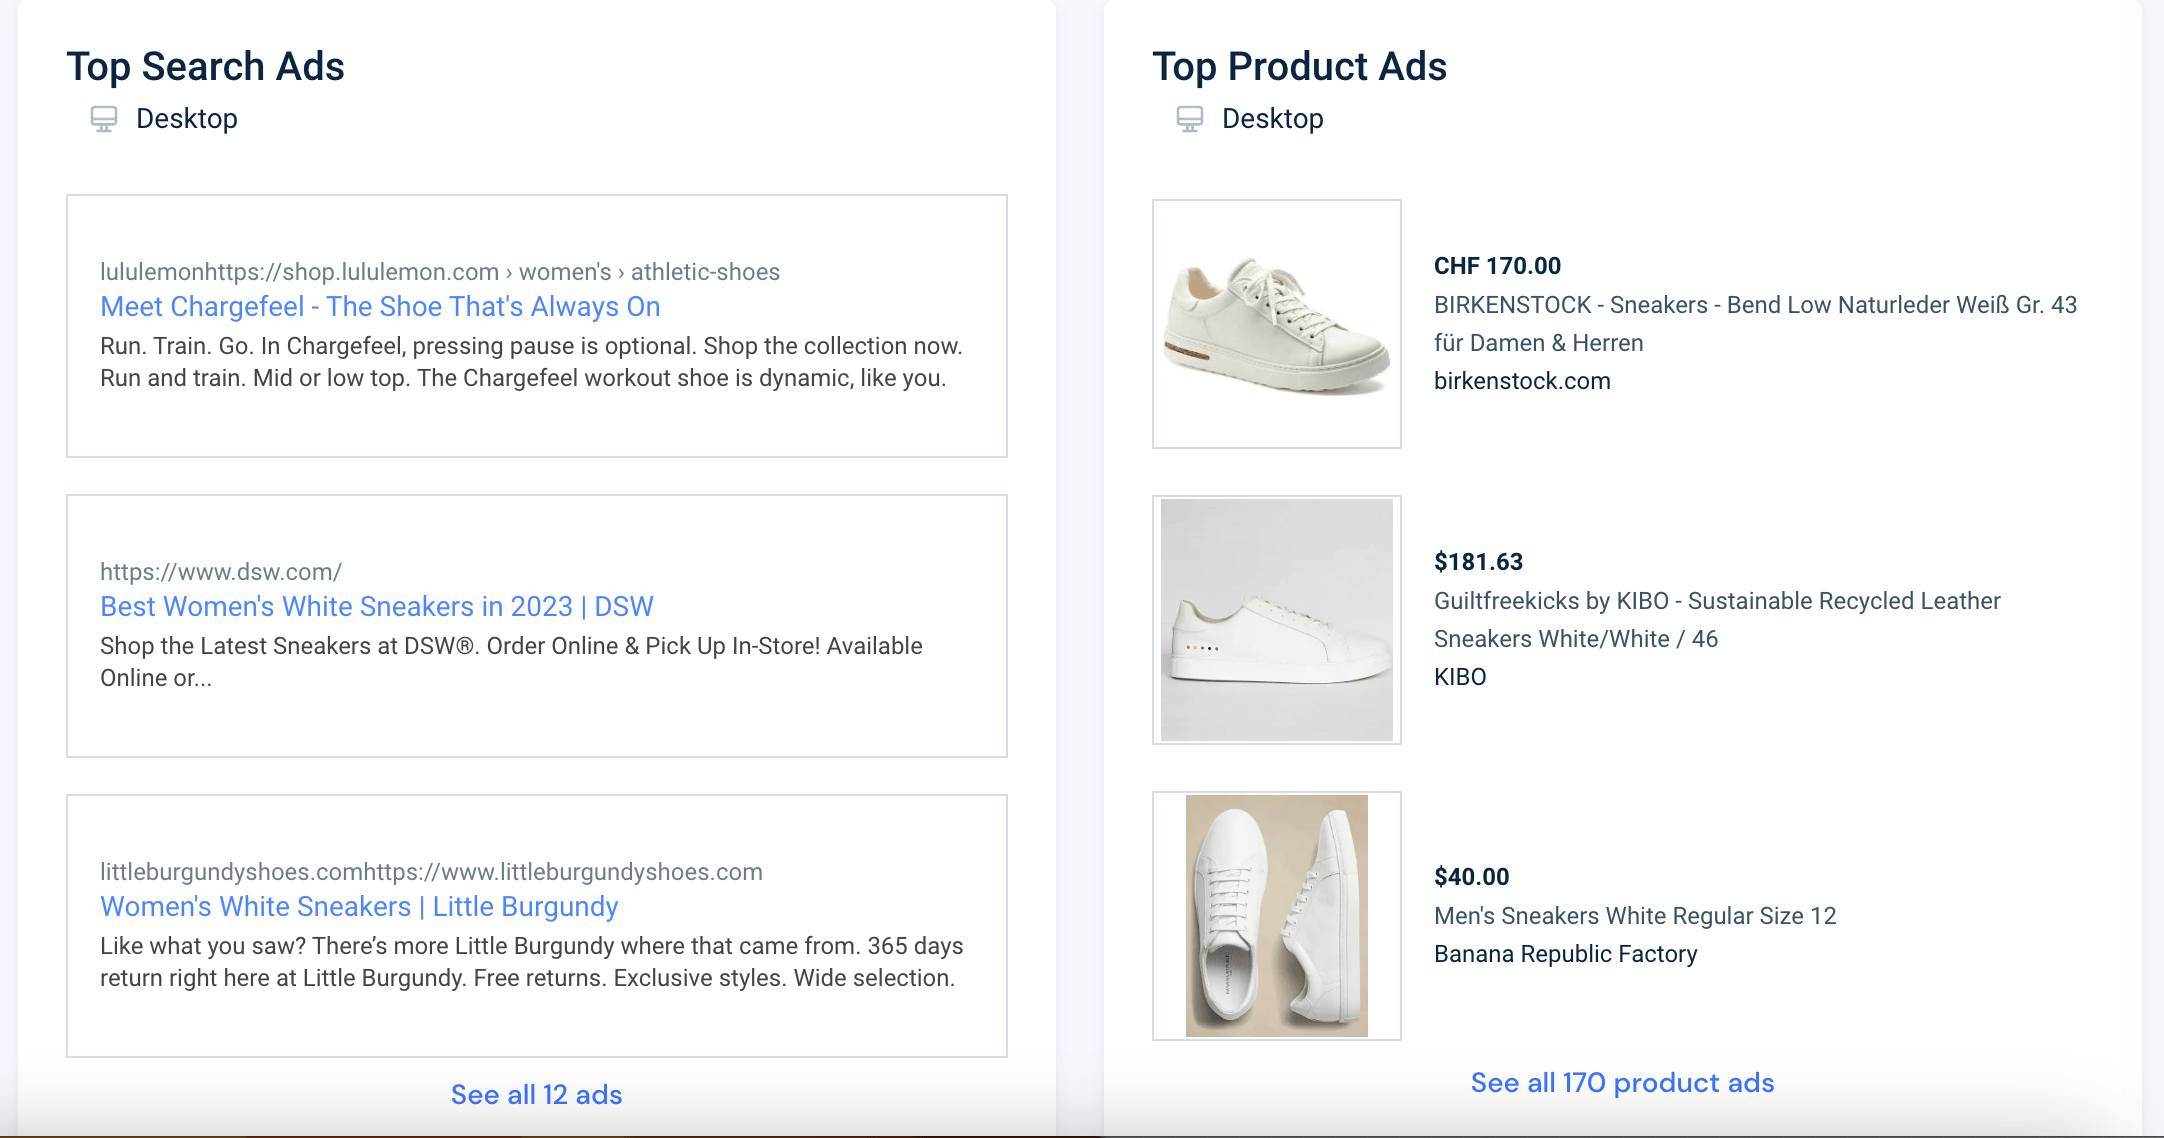2164x1138 pixels.
Task: Click the KIBO sustainable sneaker image
Action: click(x=1276, y=620)
